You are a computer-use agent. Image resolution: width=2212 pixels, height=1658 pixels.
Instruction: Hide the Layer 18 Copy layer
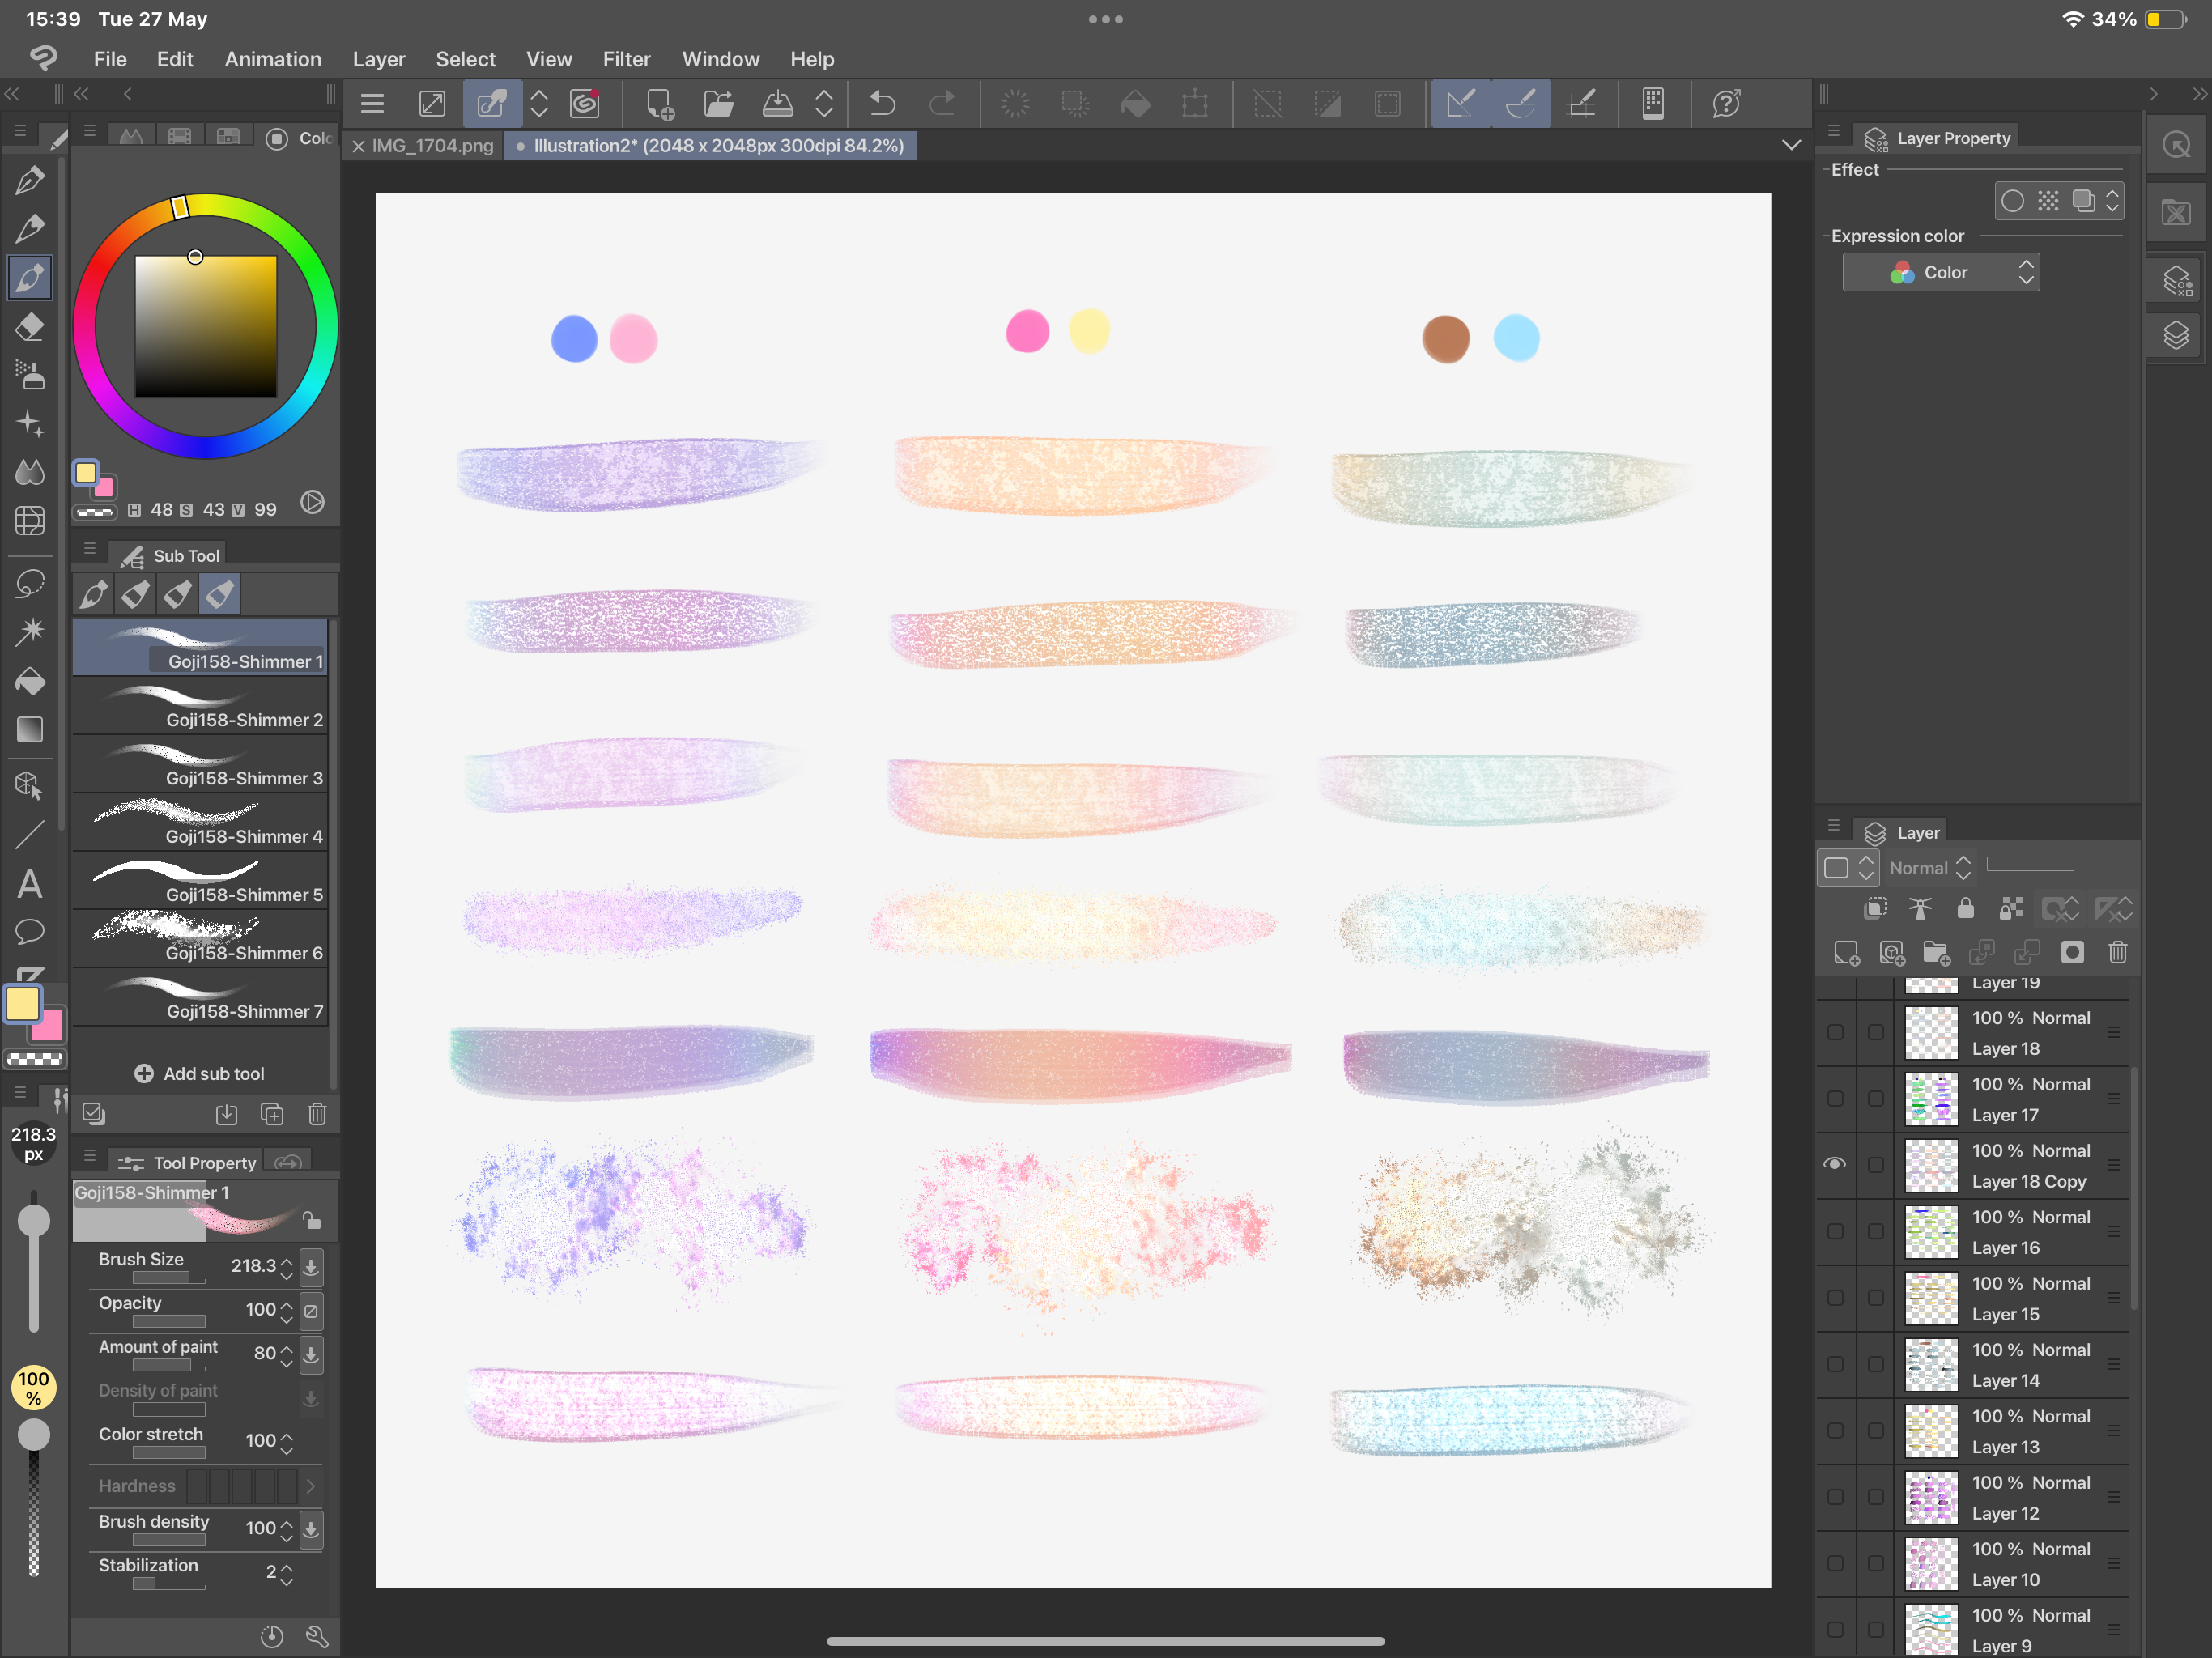(x=1834, y=1164)
